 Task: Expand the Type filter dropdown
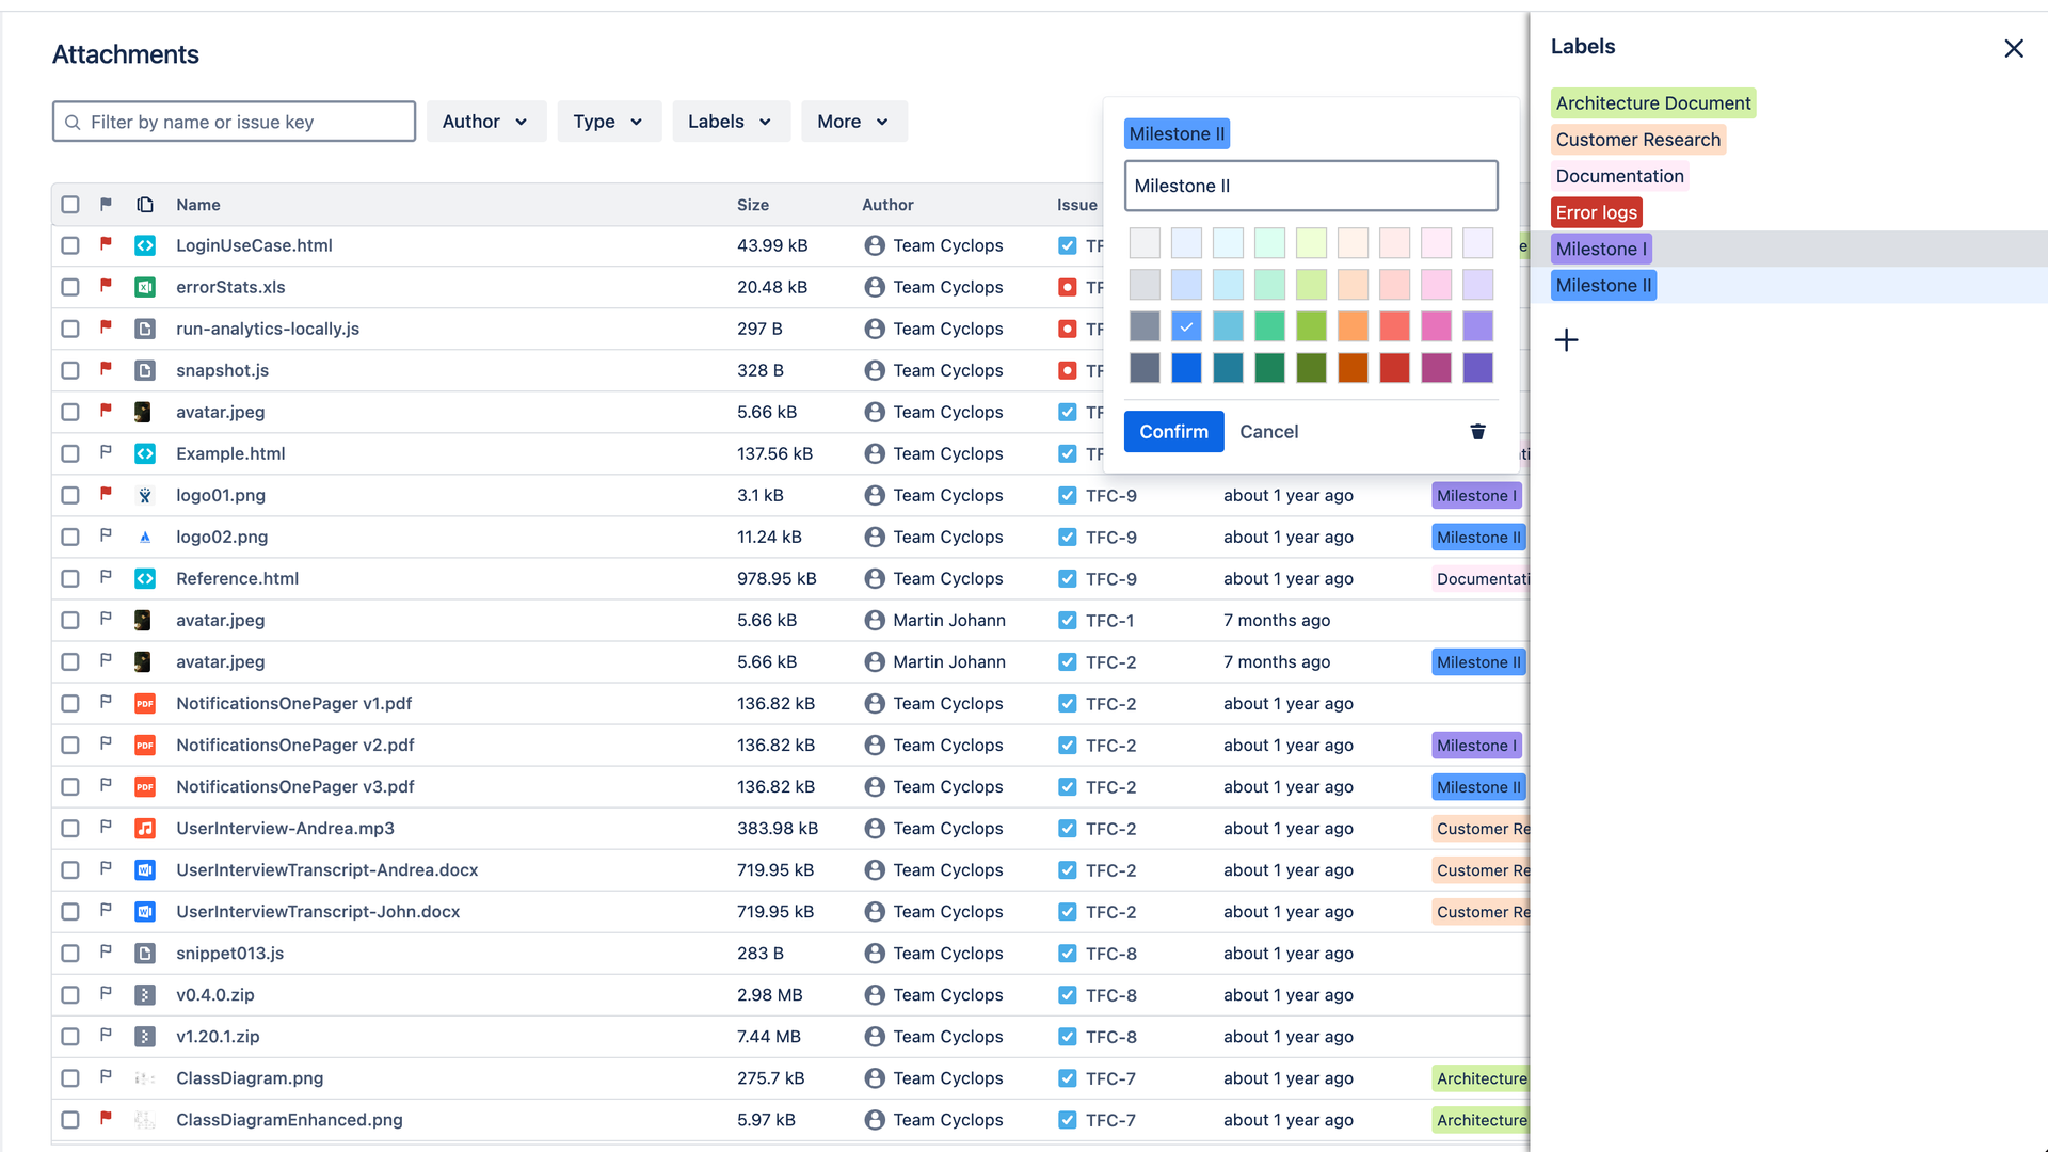[x=608, y=121]
